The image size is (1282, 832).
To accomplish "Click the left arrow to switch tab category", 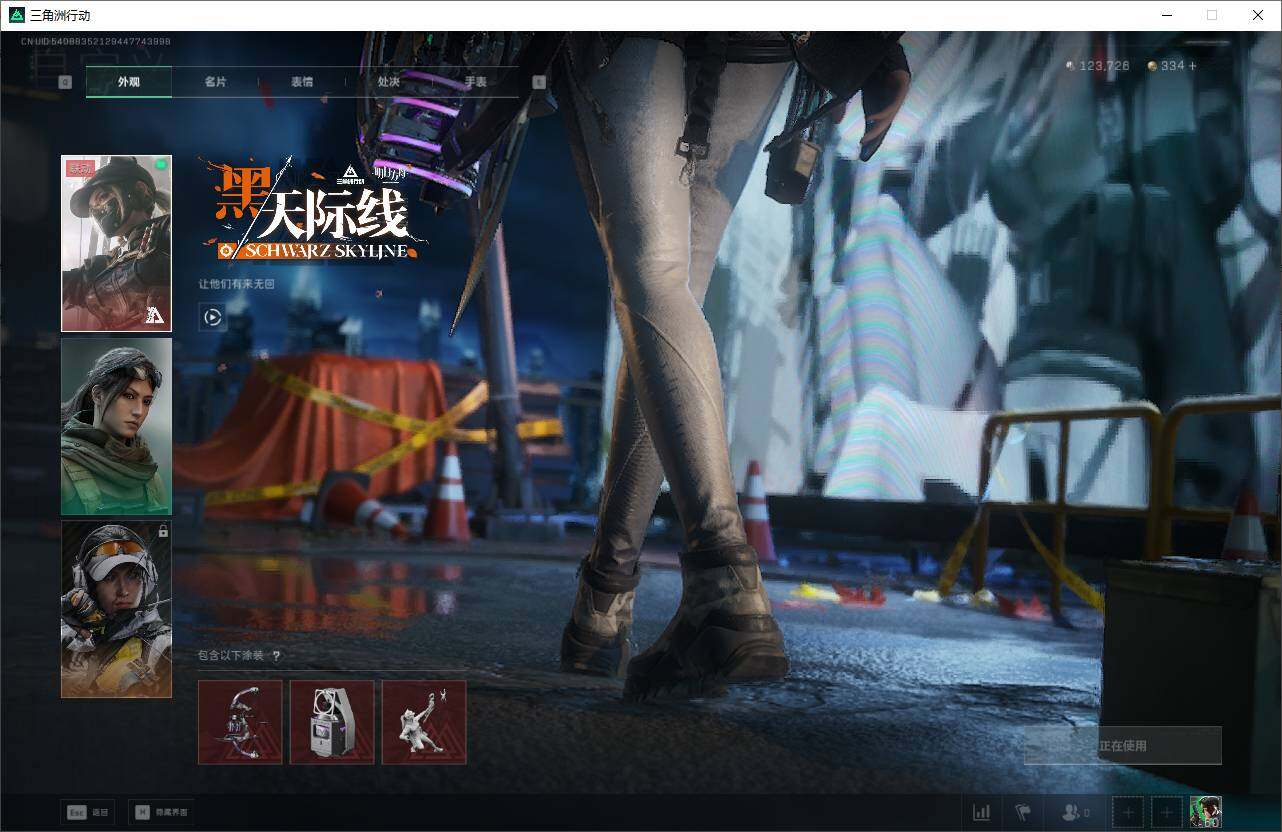I will tap(66, 81).
